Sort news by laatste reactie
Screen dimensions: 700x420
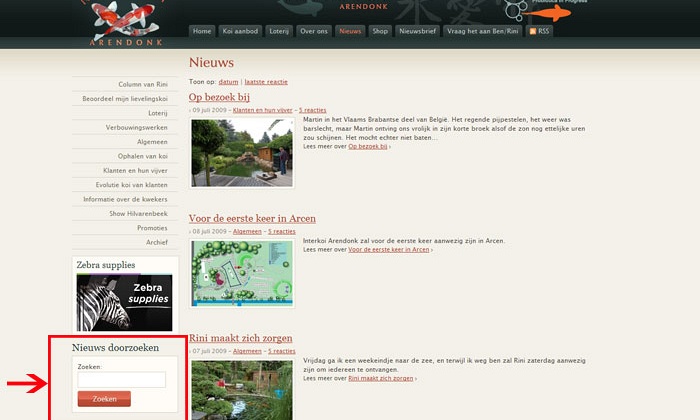coord(266,82)
